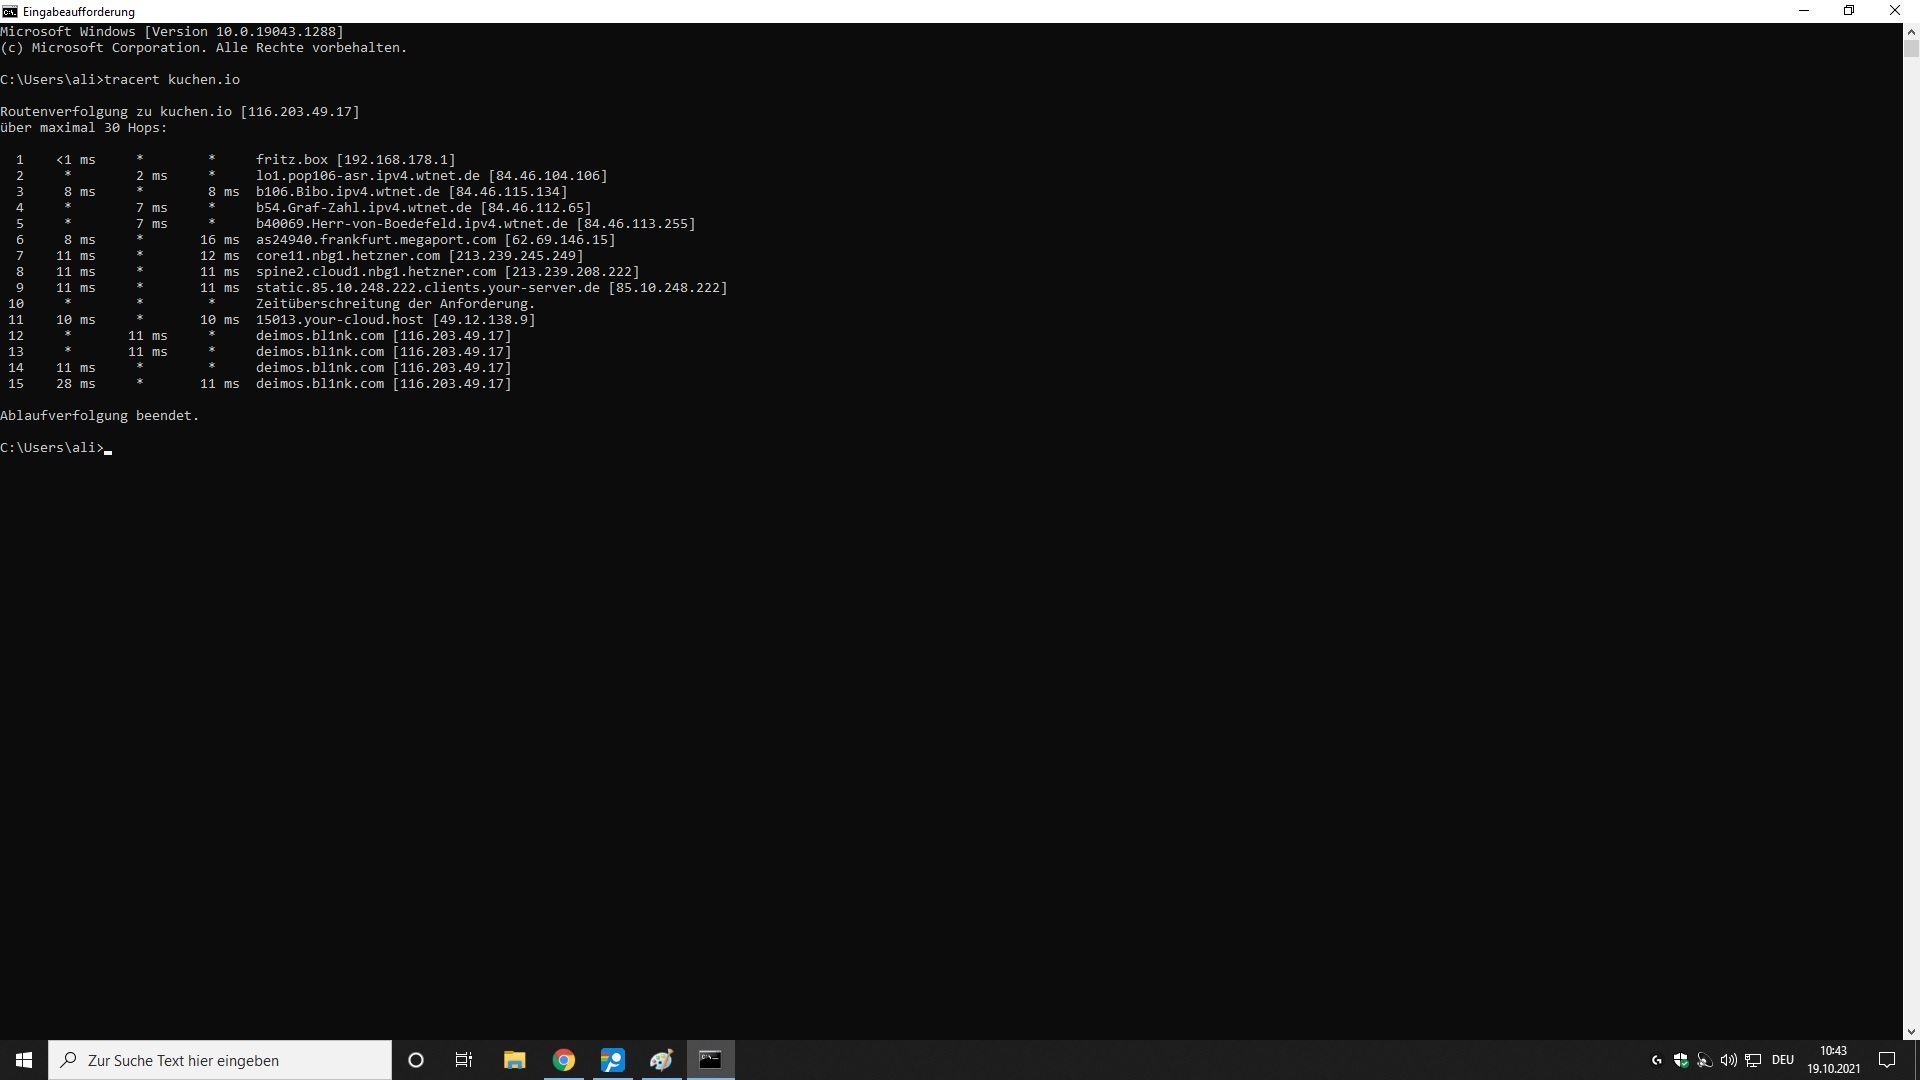Open the Windows Security shield tray icon
Viewport: 1920px width, 1080px height.
point(1681,1060)
